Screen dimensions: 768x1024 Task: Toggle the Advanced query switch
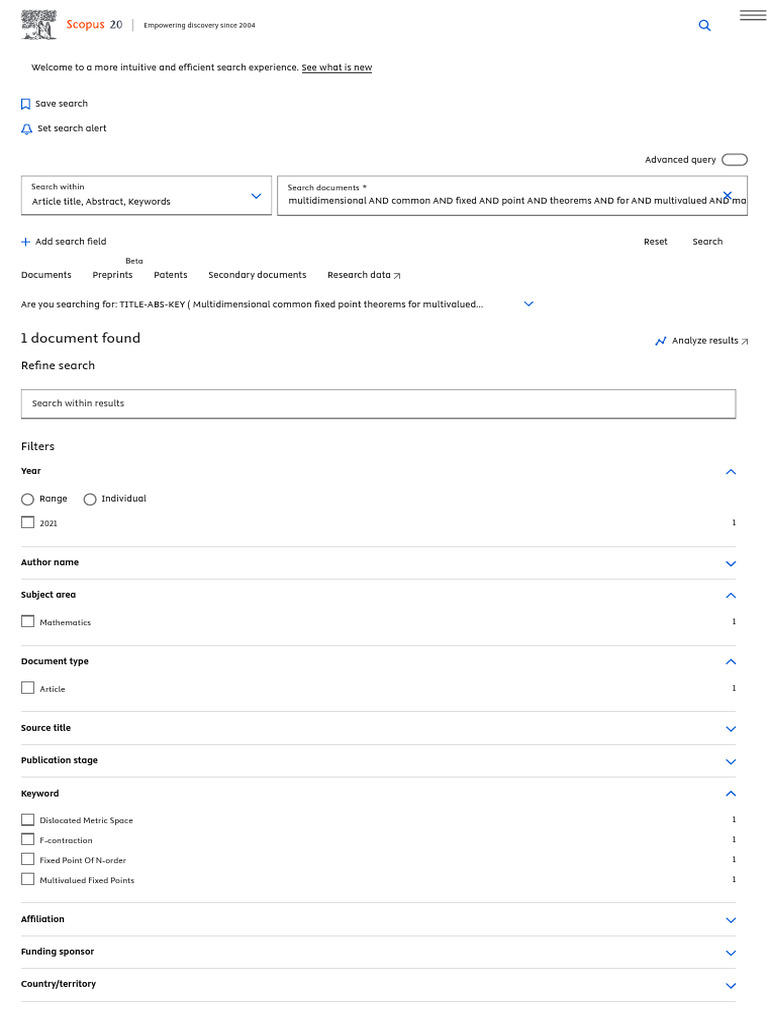pos(735,160)
